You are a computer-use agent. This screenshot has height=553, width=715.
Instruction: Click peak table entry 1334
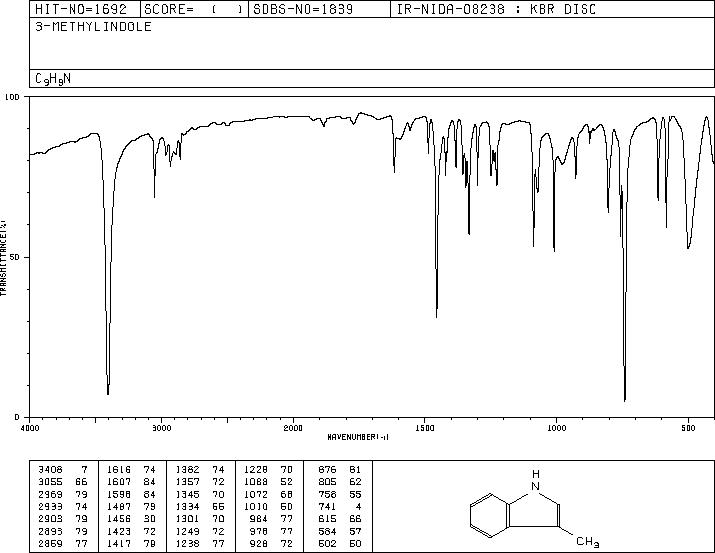pos(187,506)
